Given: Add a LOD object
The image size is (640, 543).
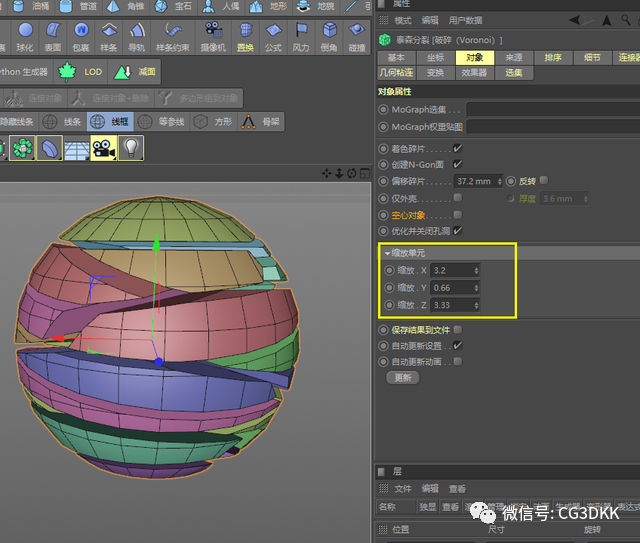Looking at the screenshot, I should click(x=81, y=72).
